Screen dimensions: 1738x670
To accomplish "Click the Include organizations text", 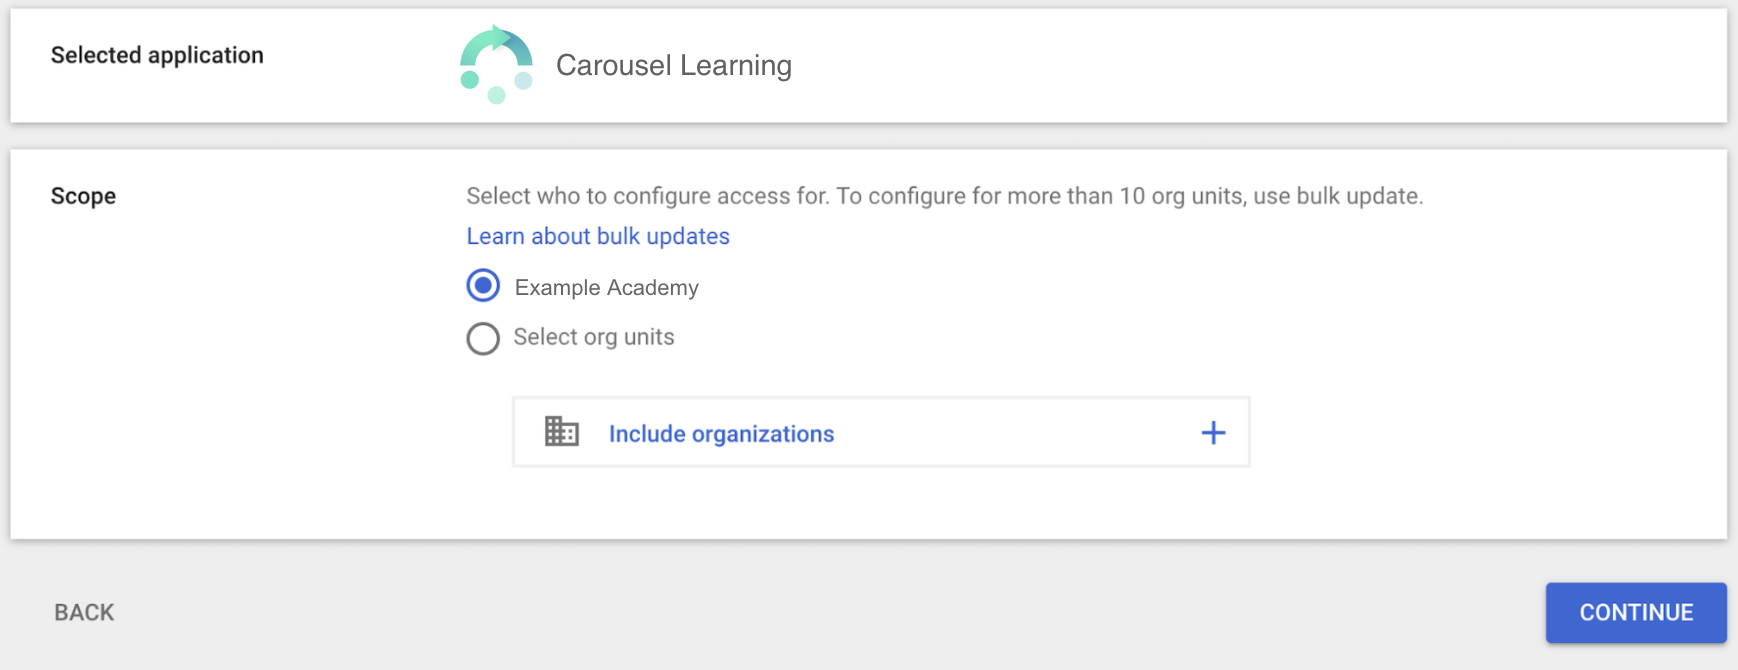I will tap(721, 434).
